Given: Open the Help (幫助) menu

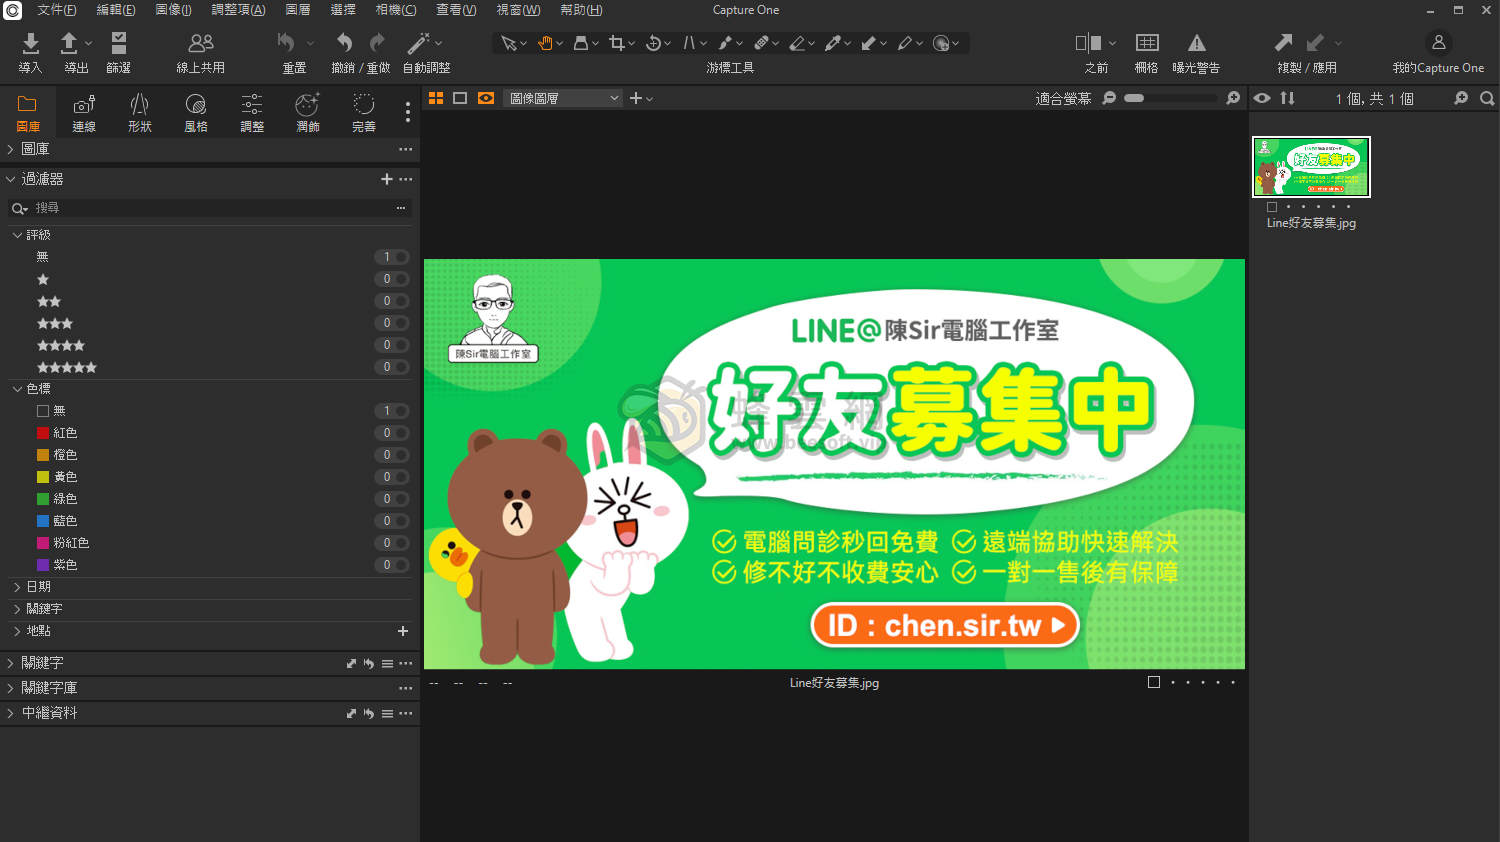Looking at the screenshot, I should pyautogui.click(x=581, y=10).
